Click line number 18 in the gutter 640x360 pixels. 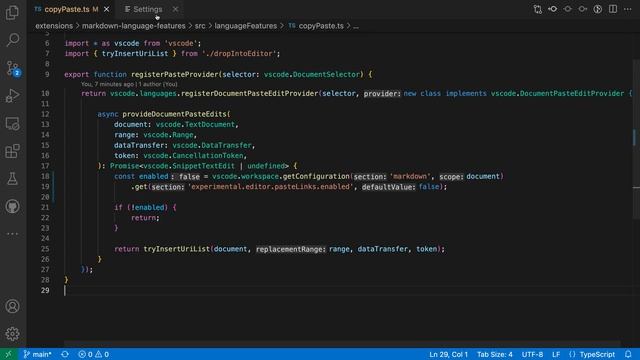point(45,176)
